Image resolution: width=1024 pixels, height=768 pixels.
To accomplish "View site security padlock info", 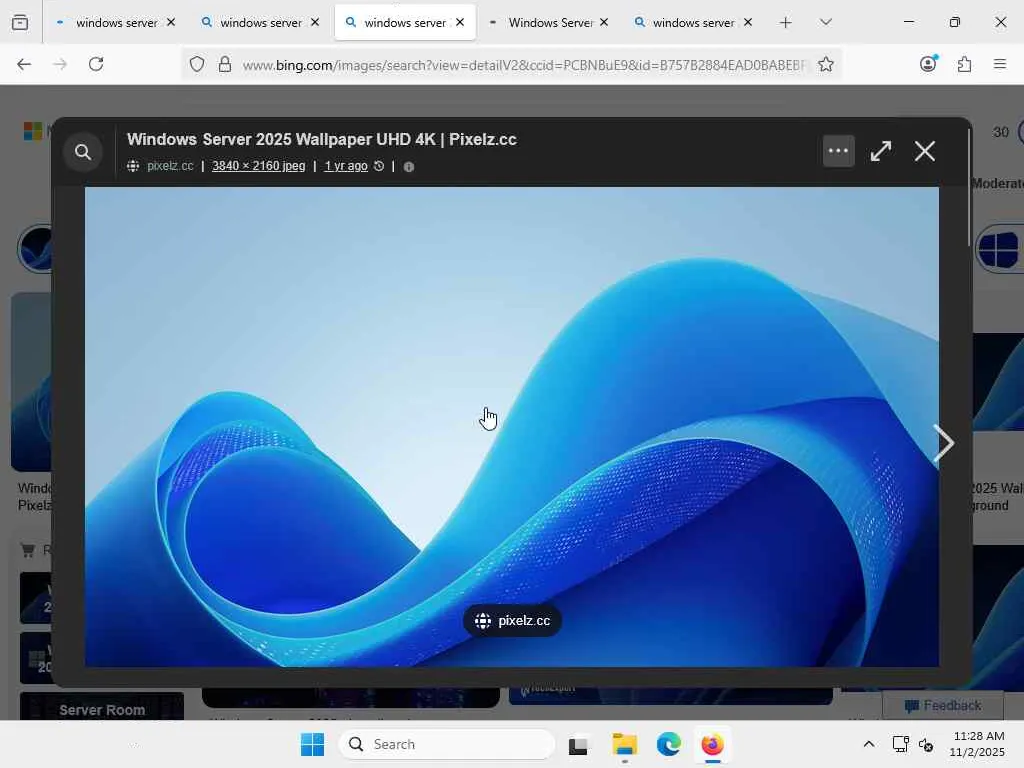I will [225, 64].
